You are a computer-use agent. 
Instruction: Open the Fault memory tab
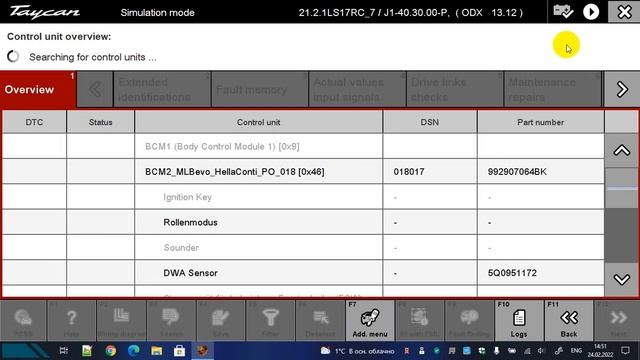[x=260, y=89]
